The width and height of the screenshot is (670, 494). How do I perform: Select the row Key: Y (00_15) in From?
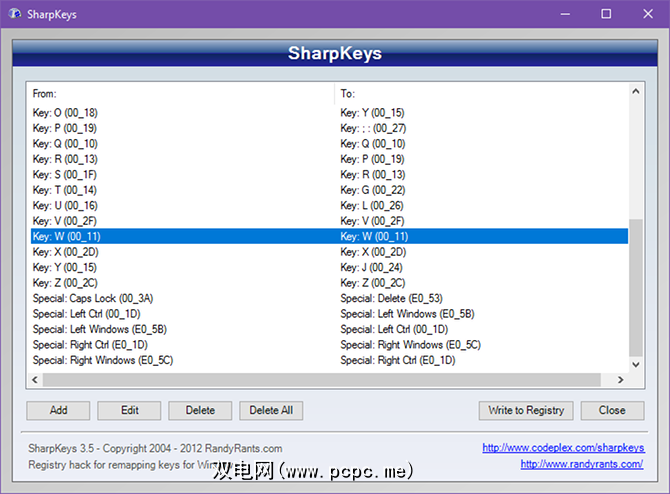click(x=65, y=267)
